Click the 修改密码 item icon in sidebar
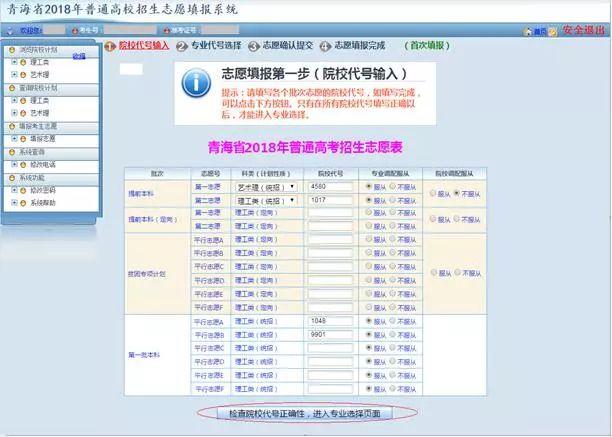The image size is (612, 437). (x=23, y=189)
